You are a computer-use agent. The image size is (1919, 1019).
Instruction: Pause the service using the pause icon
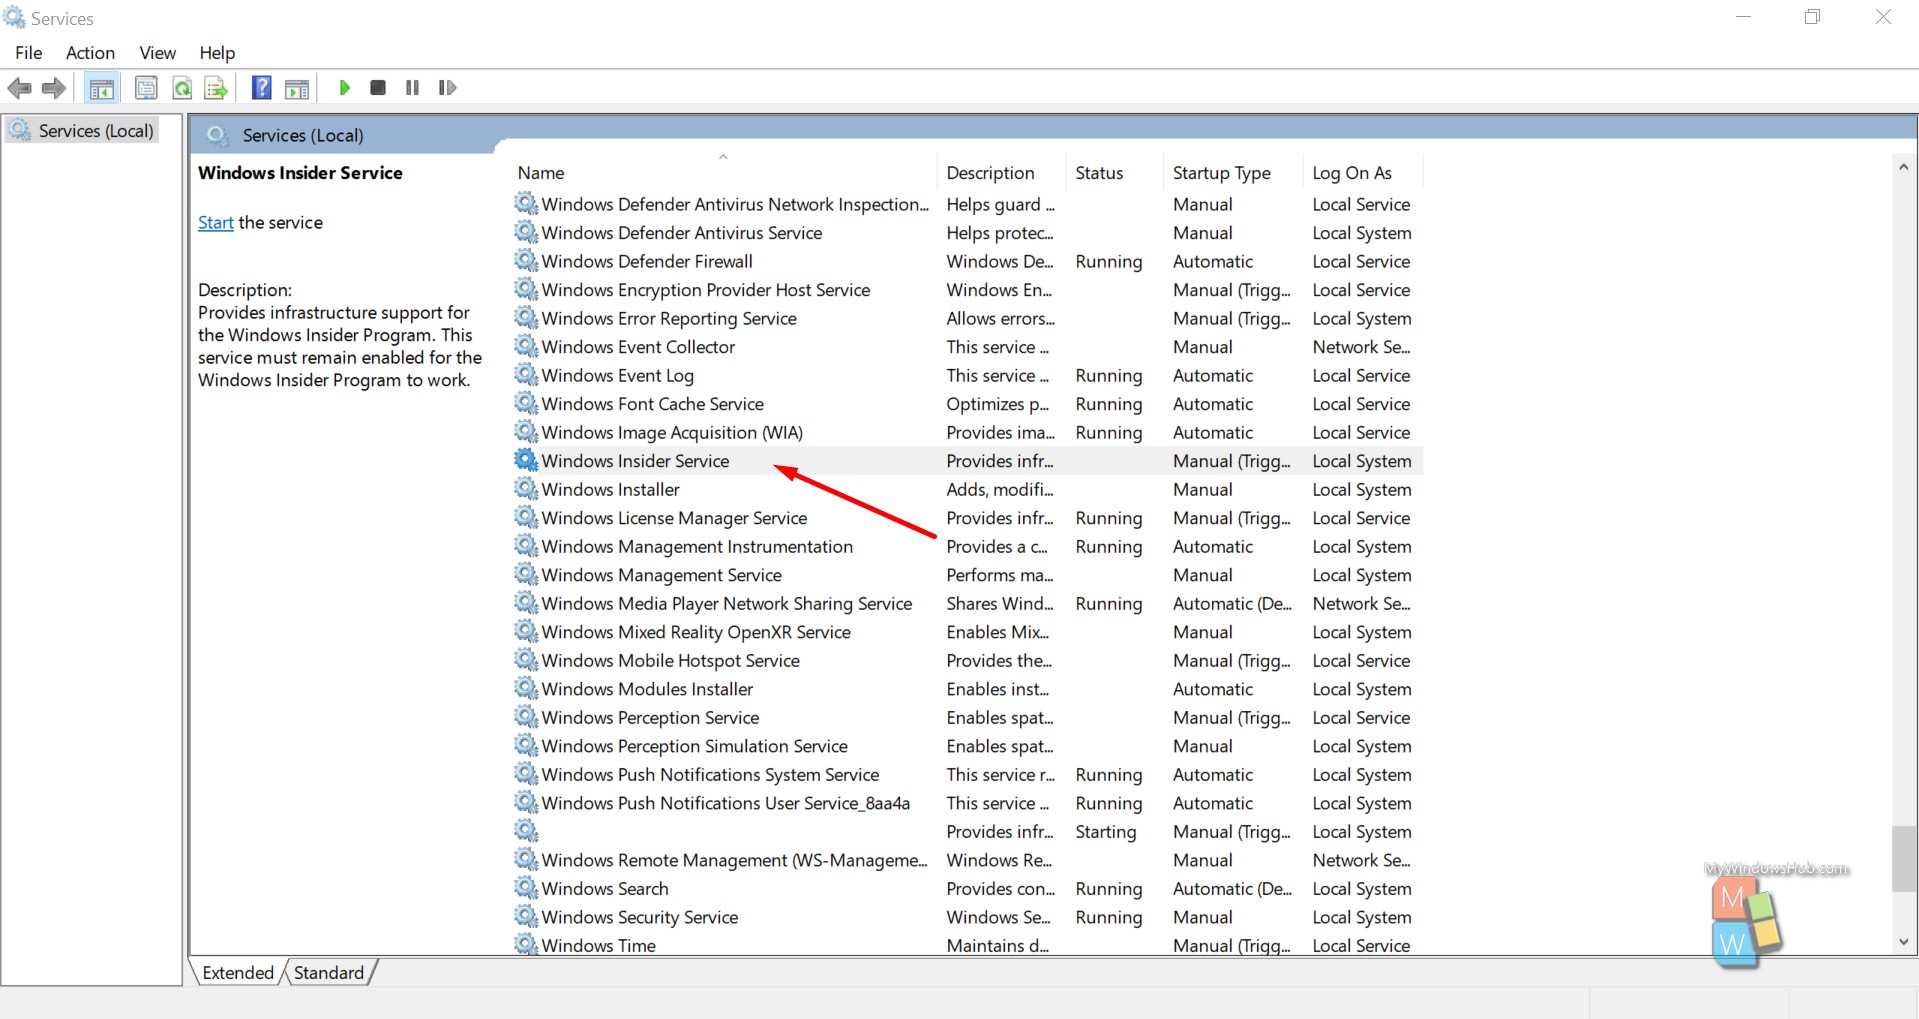tap(412, 88)
